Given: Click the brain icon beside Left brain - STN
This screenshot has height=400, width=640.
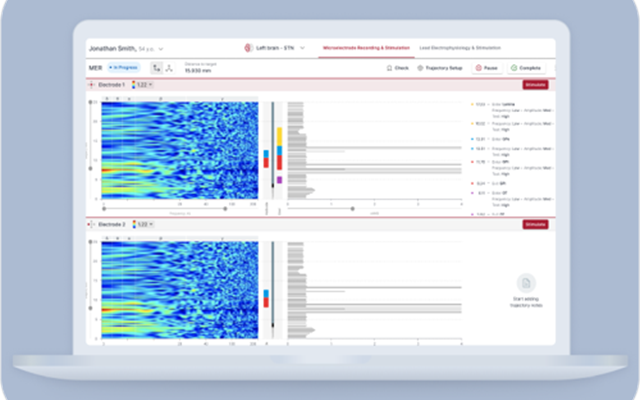Looking at the screenshot, I should (248, 48).
